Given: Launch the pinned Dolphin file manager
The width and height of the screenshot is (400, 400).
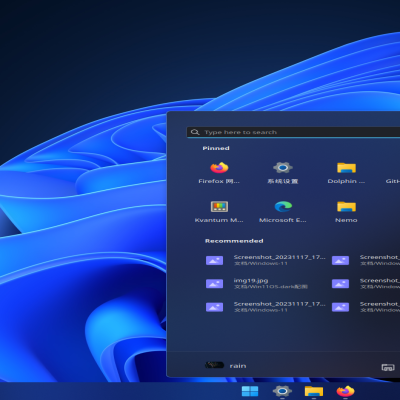Looking at the screenshot, I should tap(346, 173).
